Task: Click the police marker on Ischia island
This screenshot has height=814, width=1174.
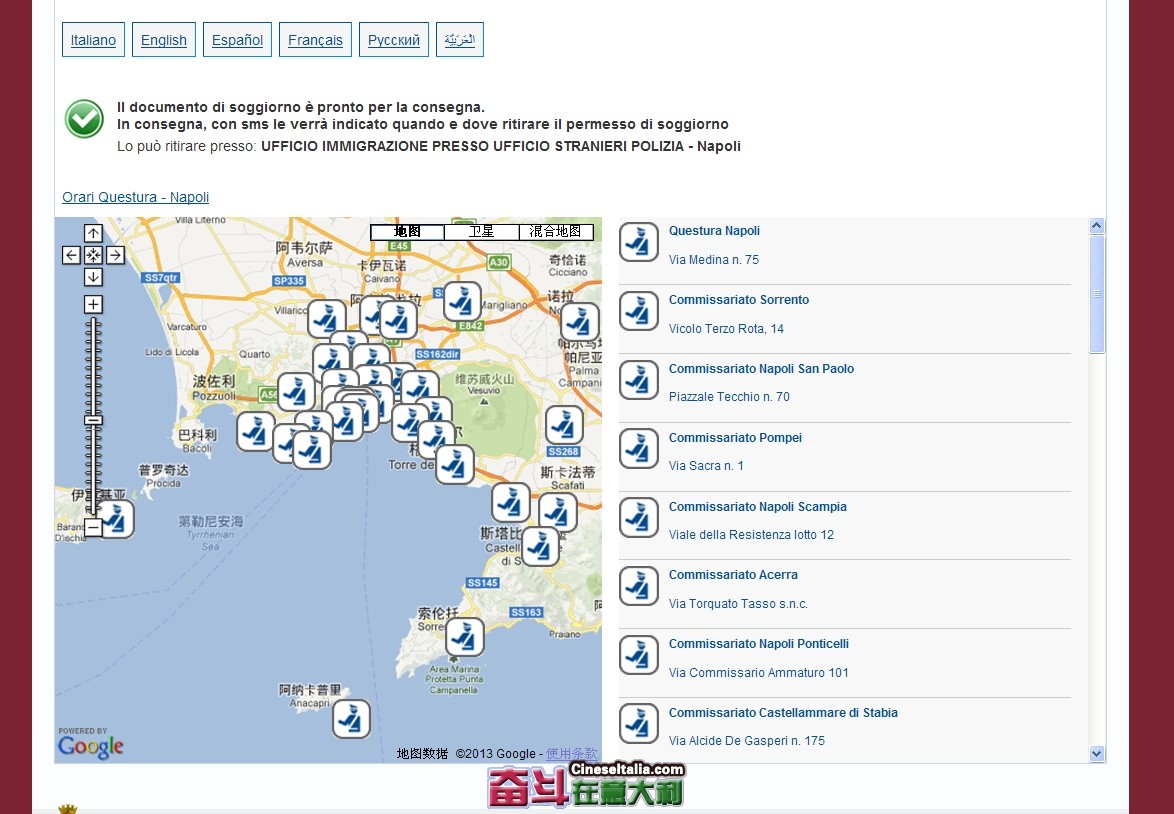Action: click(118, 519)
